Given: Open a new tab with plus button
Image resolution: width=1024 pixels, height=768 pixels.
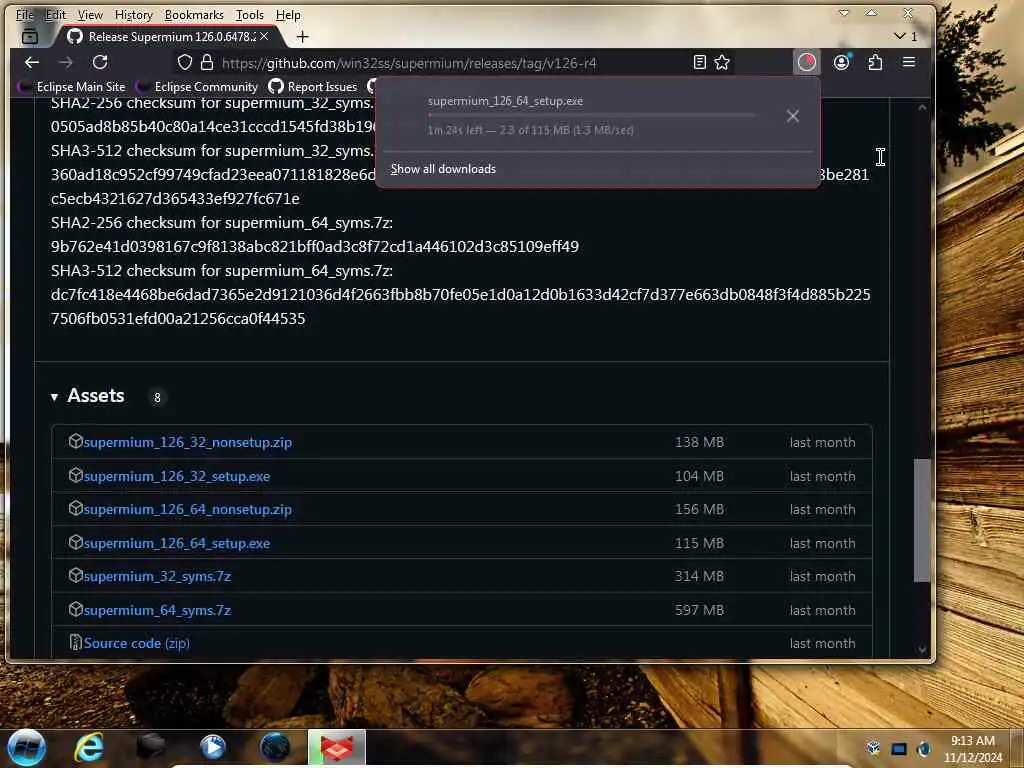Looking at the screenshot, I should tap(302, 37).
